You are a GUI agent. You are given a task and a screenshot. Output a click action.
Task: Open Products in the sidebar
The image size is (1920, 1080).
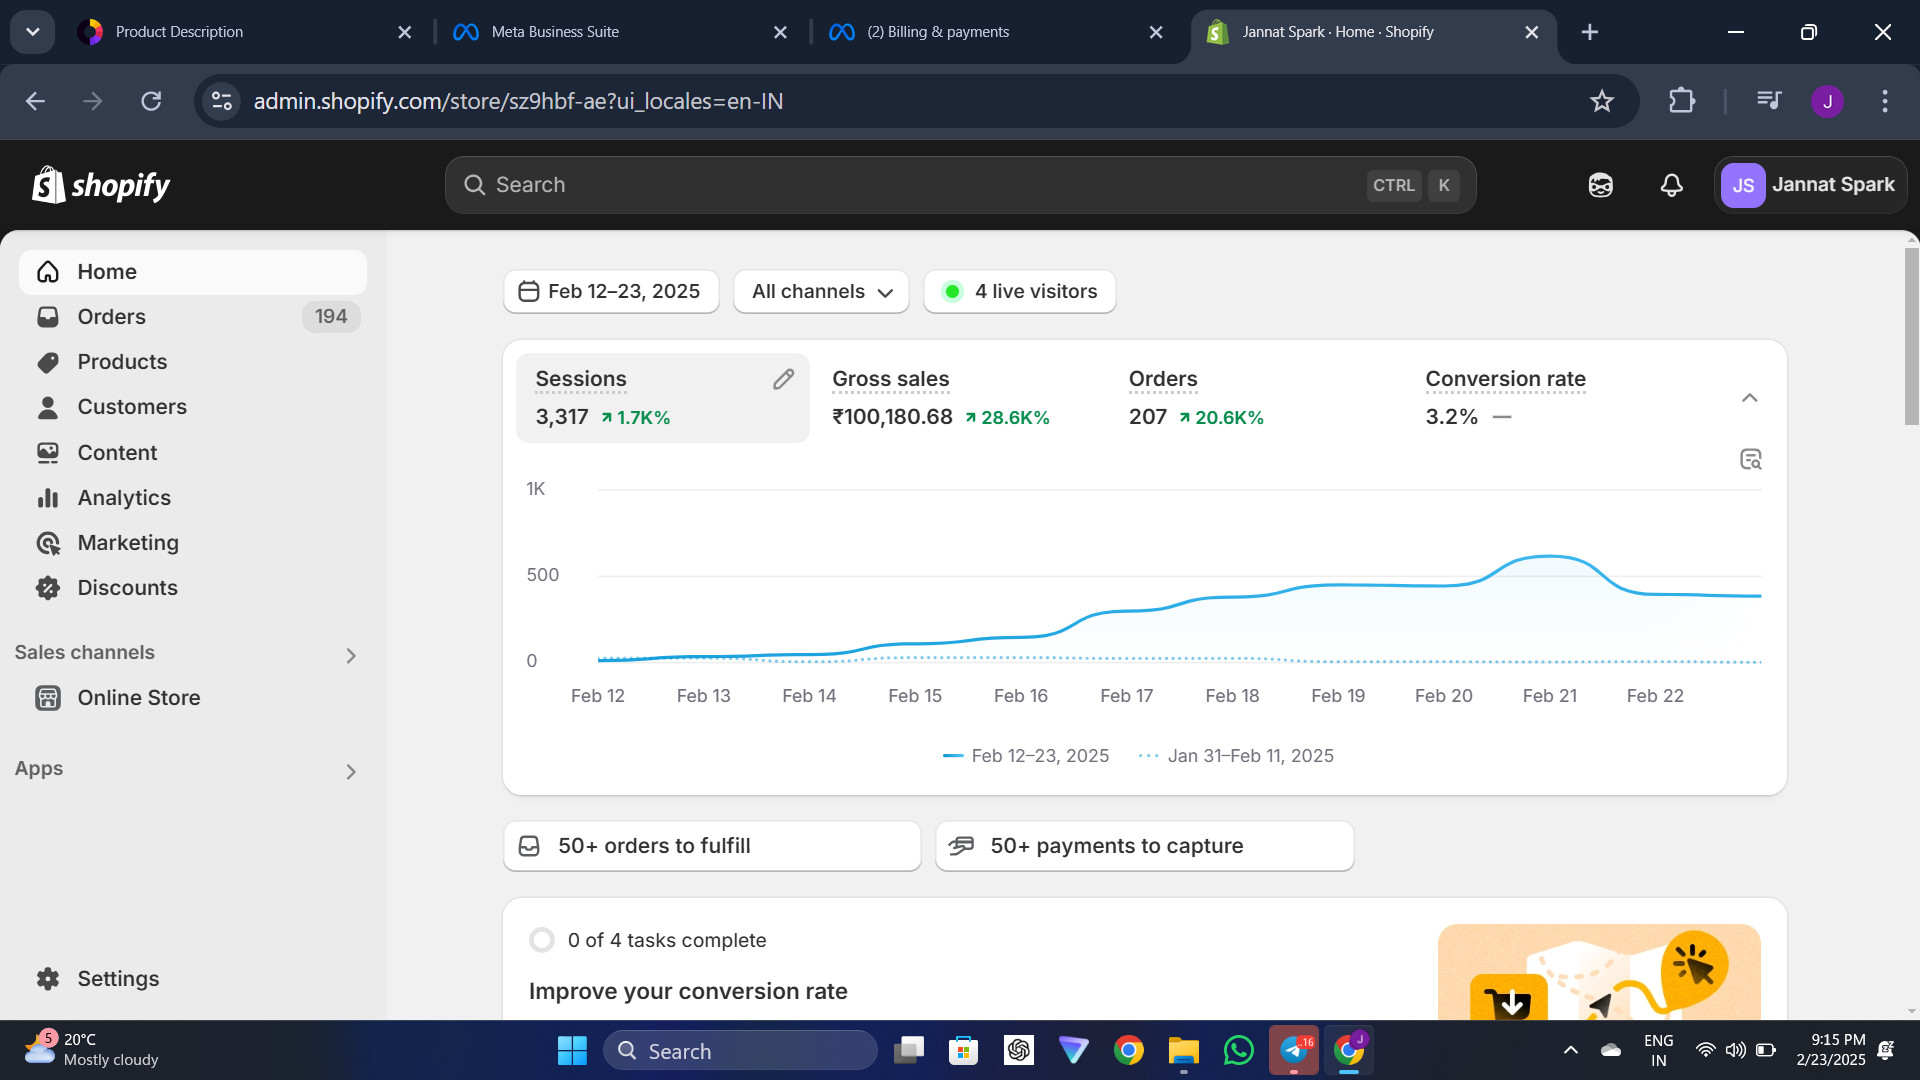pos(193,362)
